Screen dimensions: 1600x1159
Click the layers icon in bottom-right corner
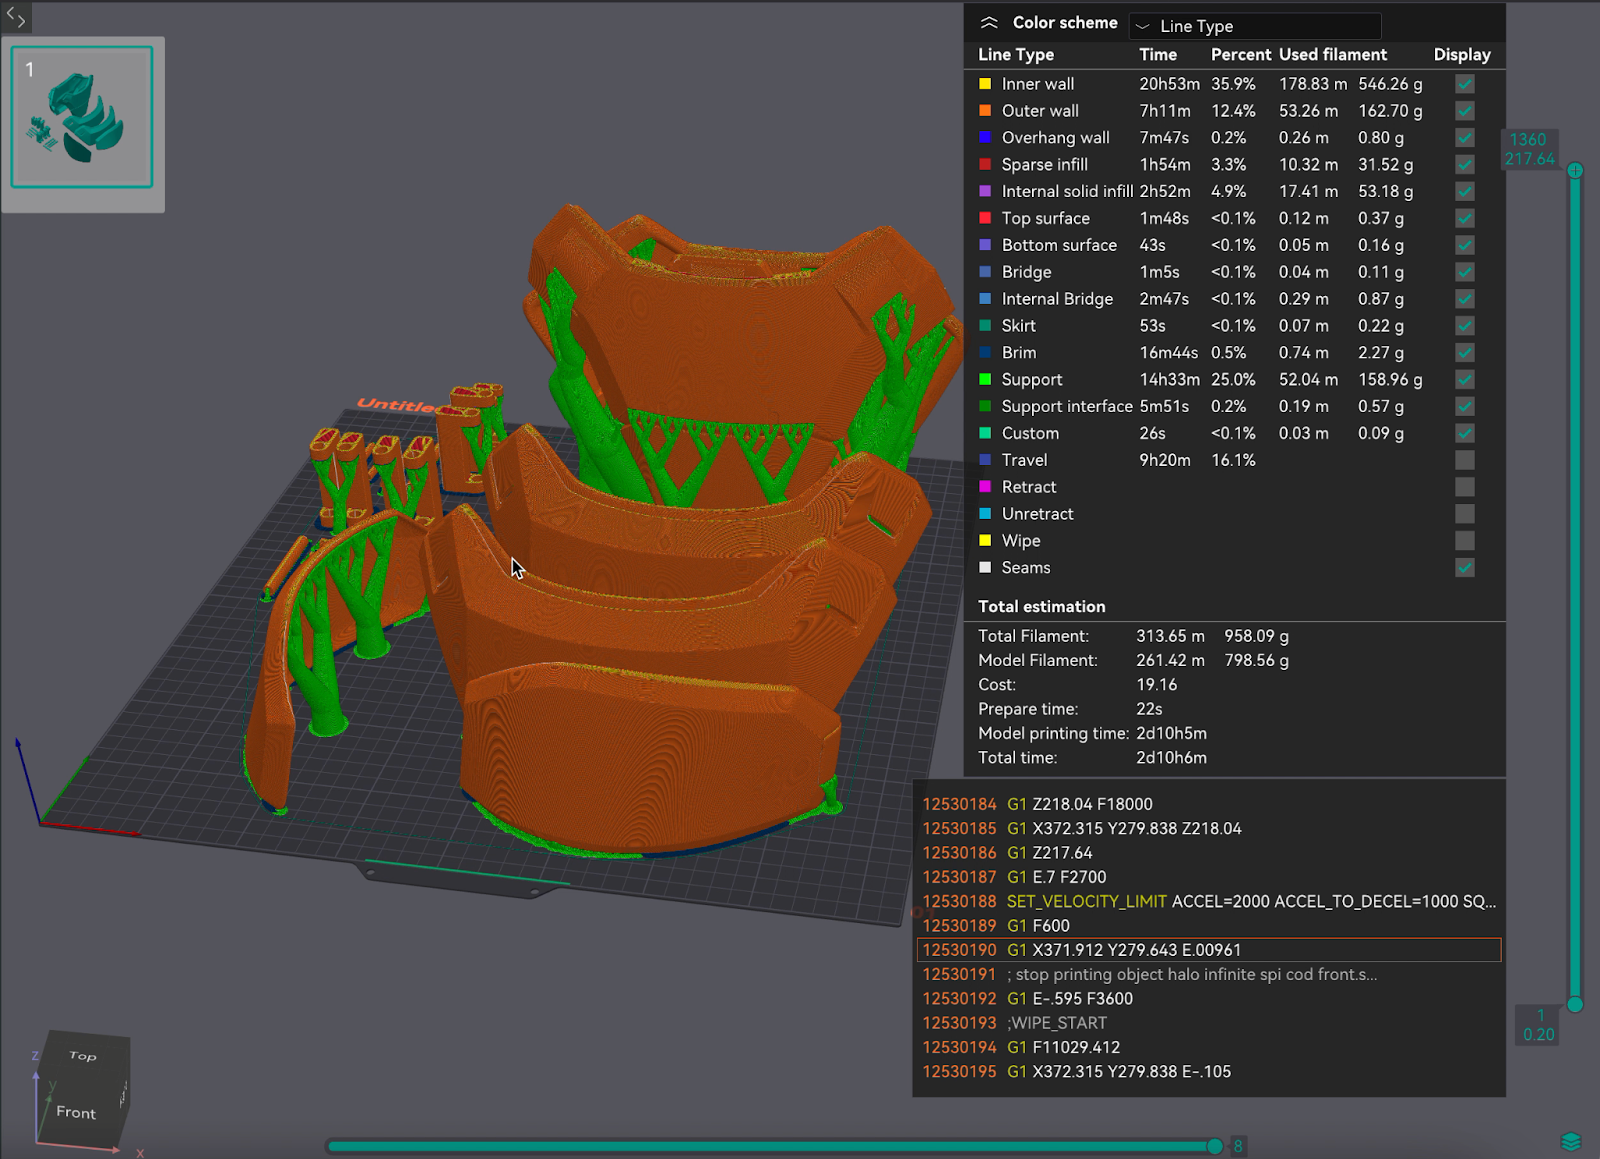tap(1570, 1141)
